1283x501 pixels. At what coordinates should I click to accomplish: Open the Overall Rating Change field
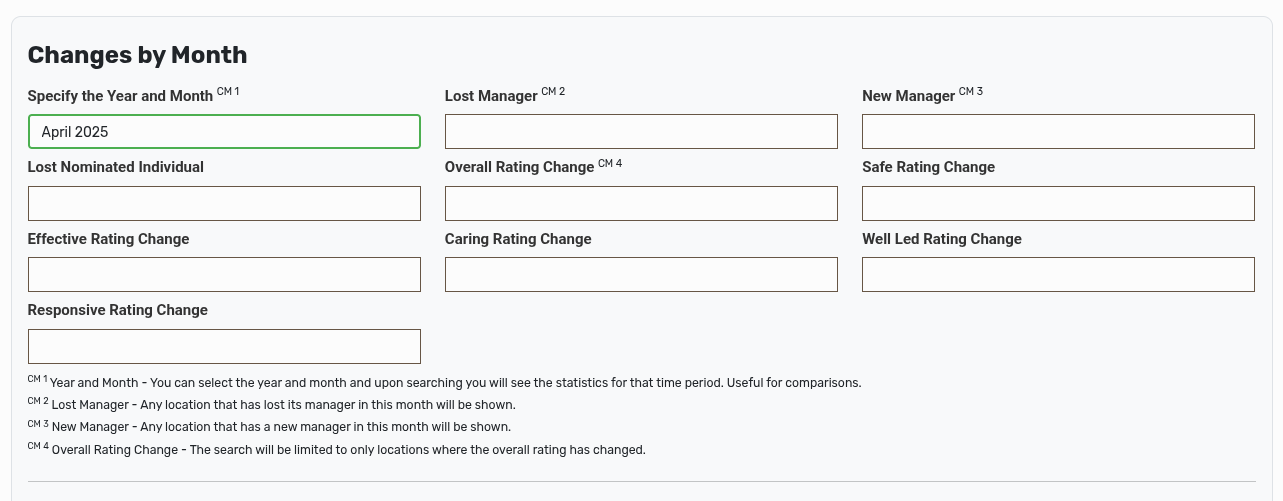[641, 204]
